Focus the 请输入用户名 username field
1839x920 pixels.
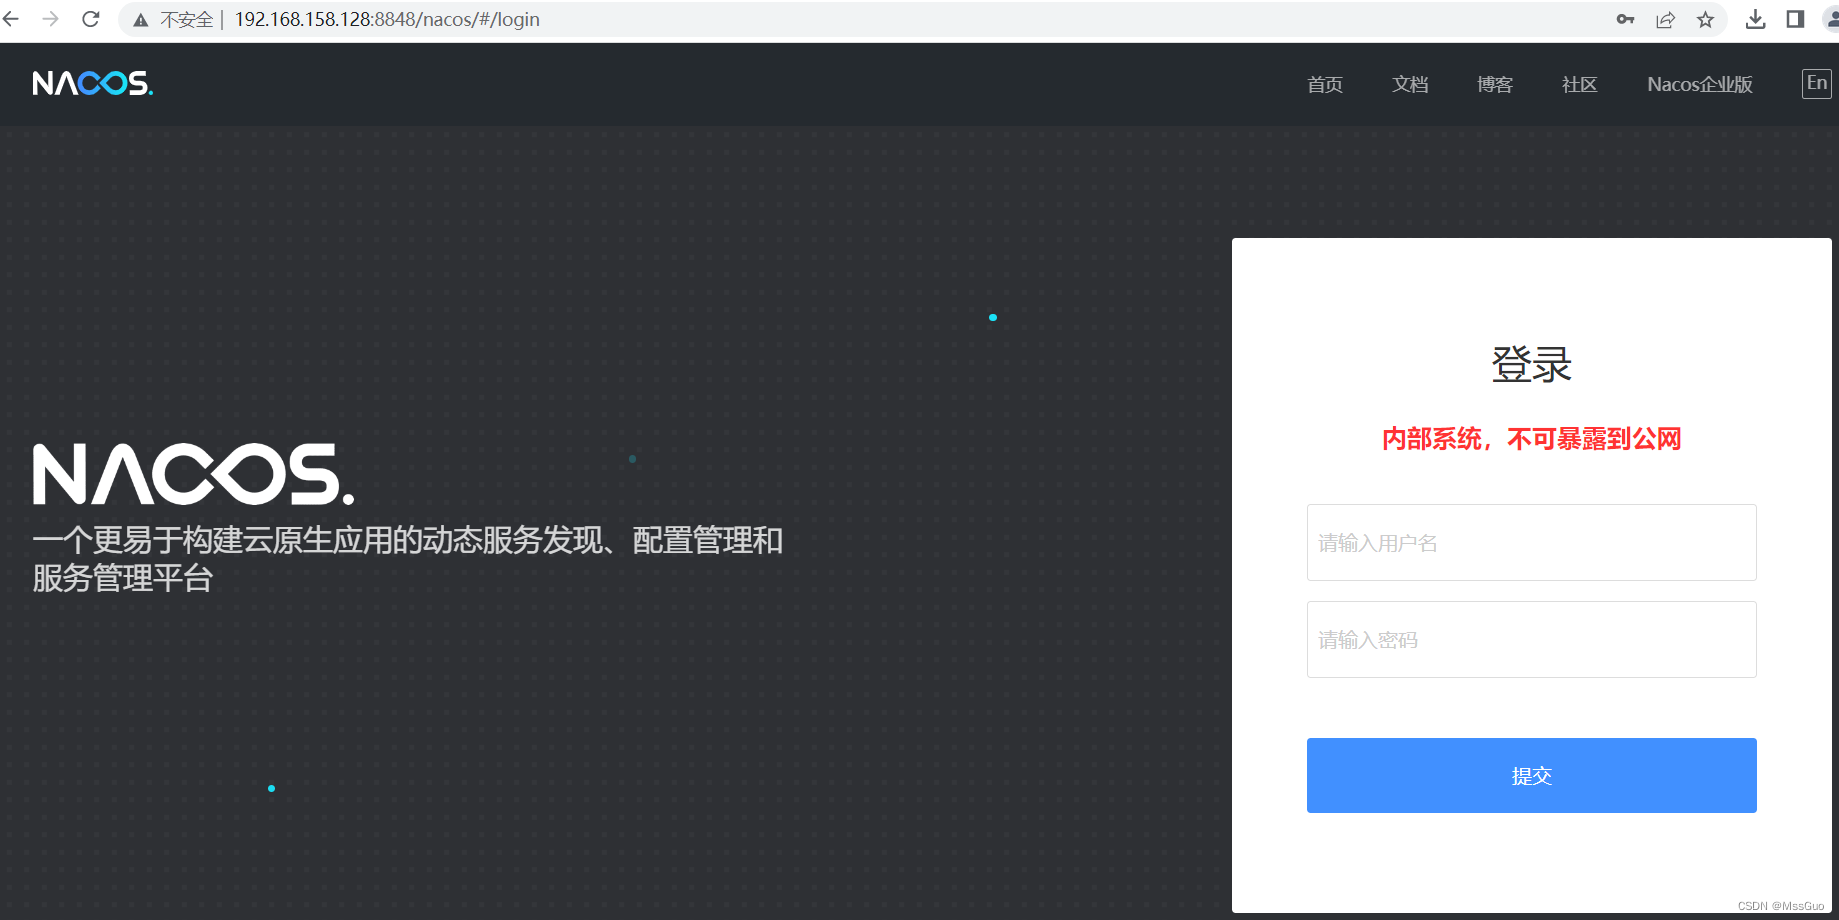click(1531, 542)
